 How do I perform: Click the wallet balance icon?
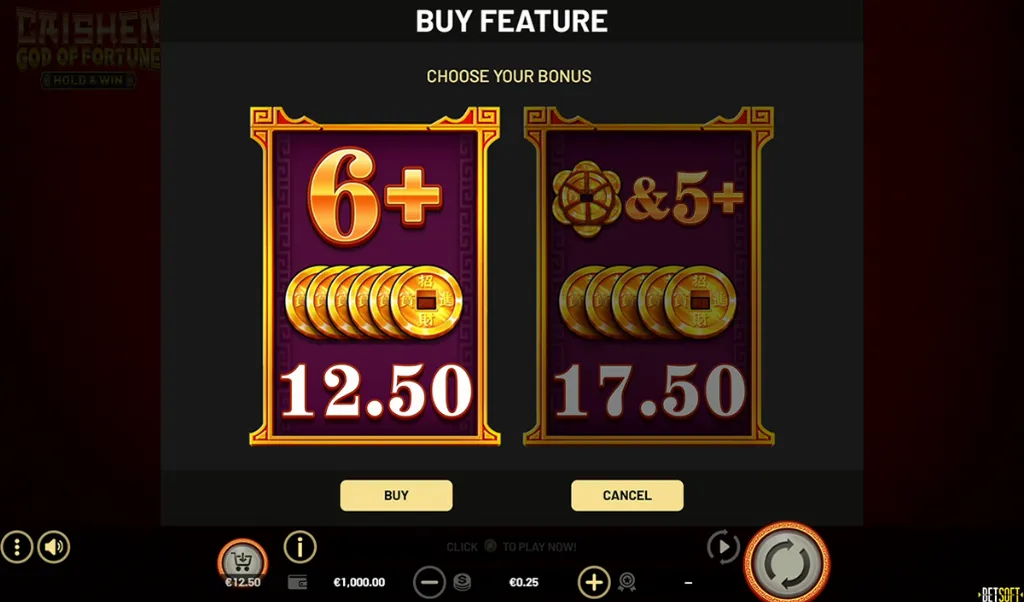click(x=297, y=582)
